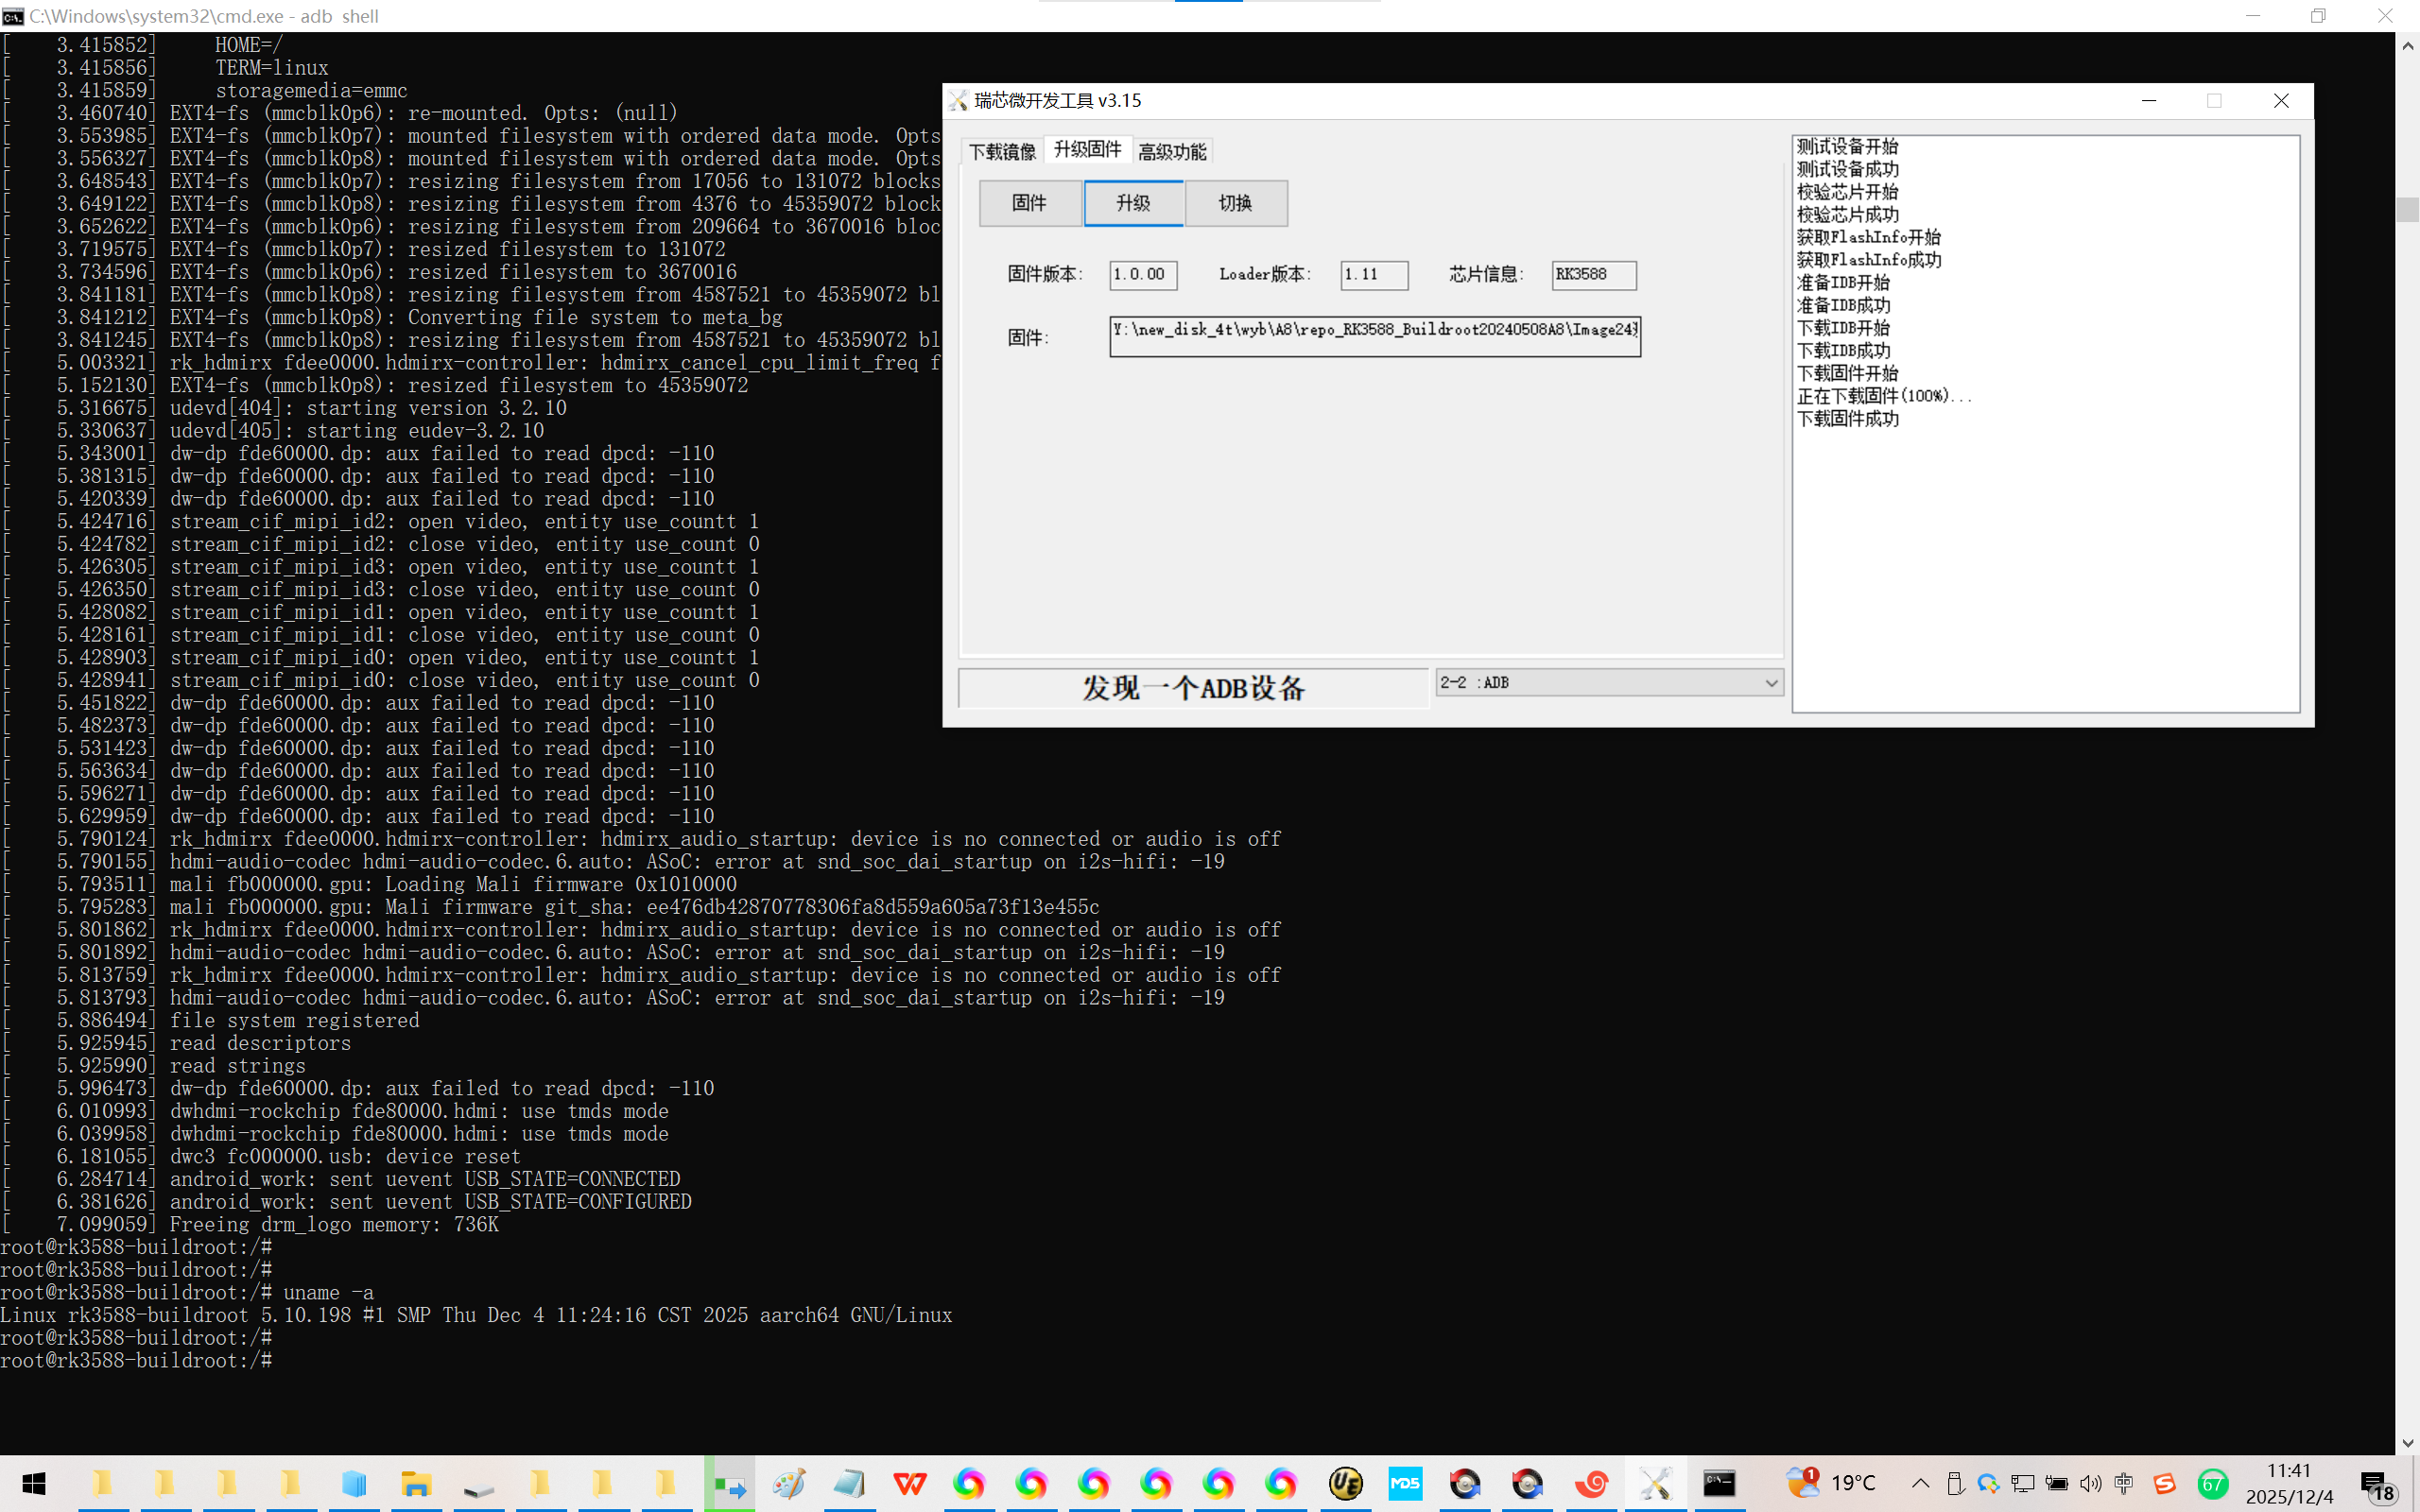Image resolution: width=2420 pixels, height=1512 pixels.
Task: Open the command prompt taskbar icon
Action: point(1719,1484)
